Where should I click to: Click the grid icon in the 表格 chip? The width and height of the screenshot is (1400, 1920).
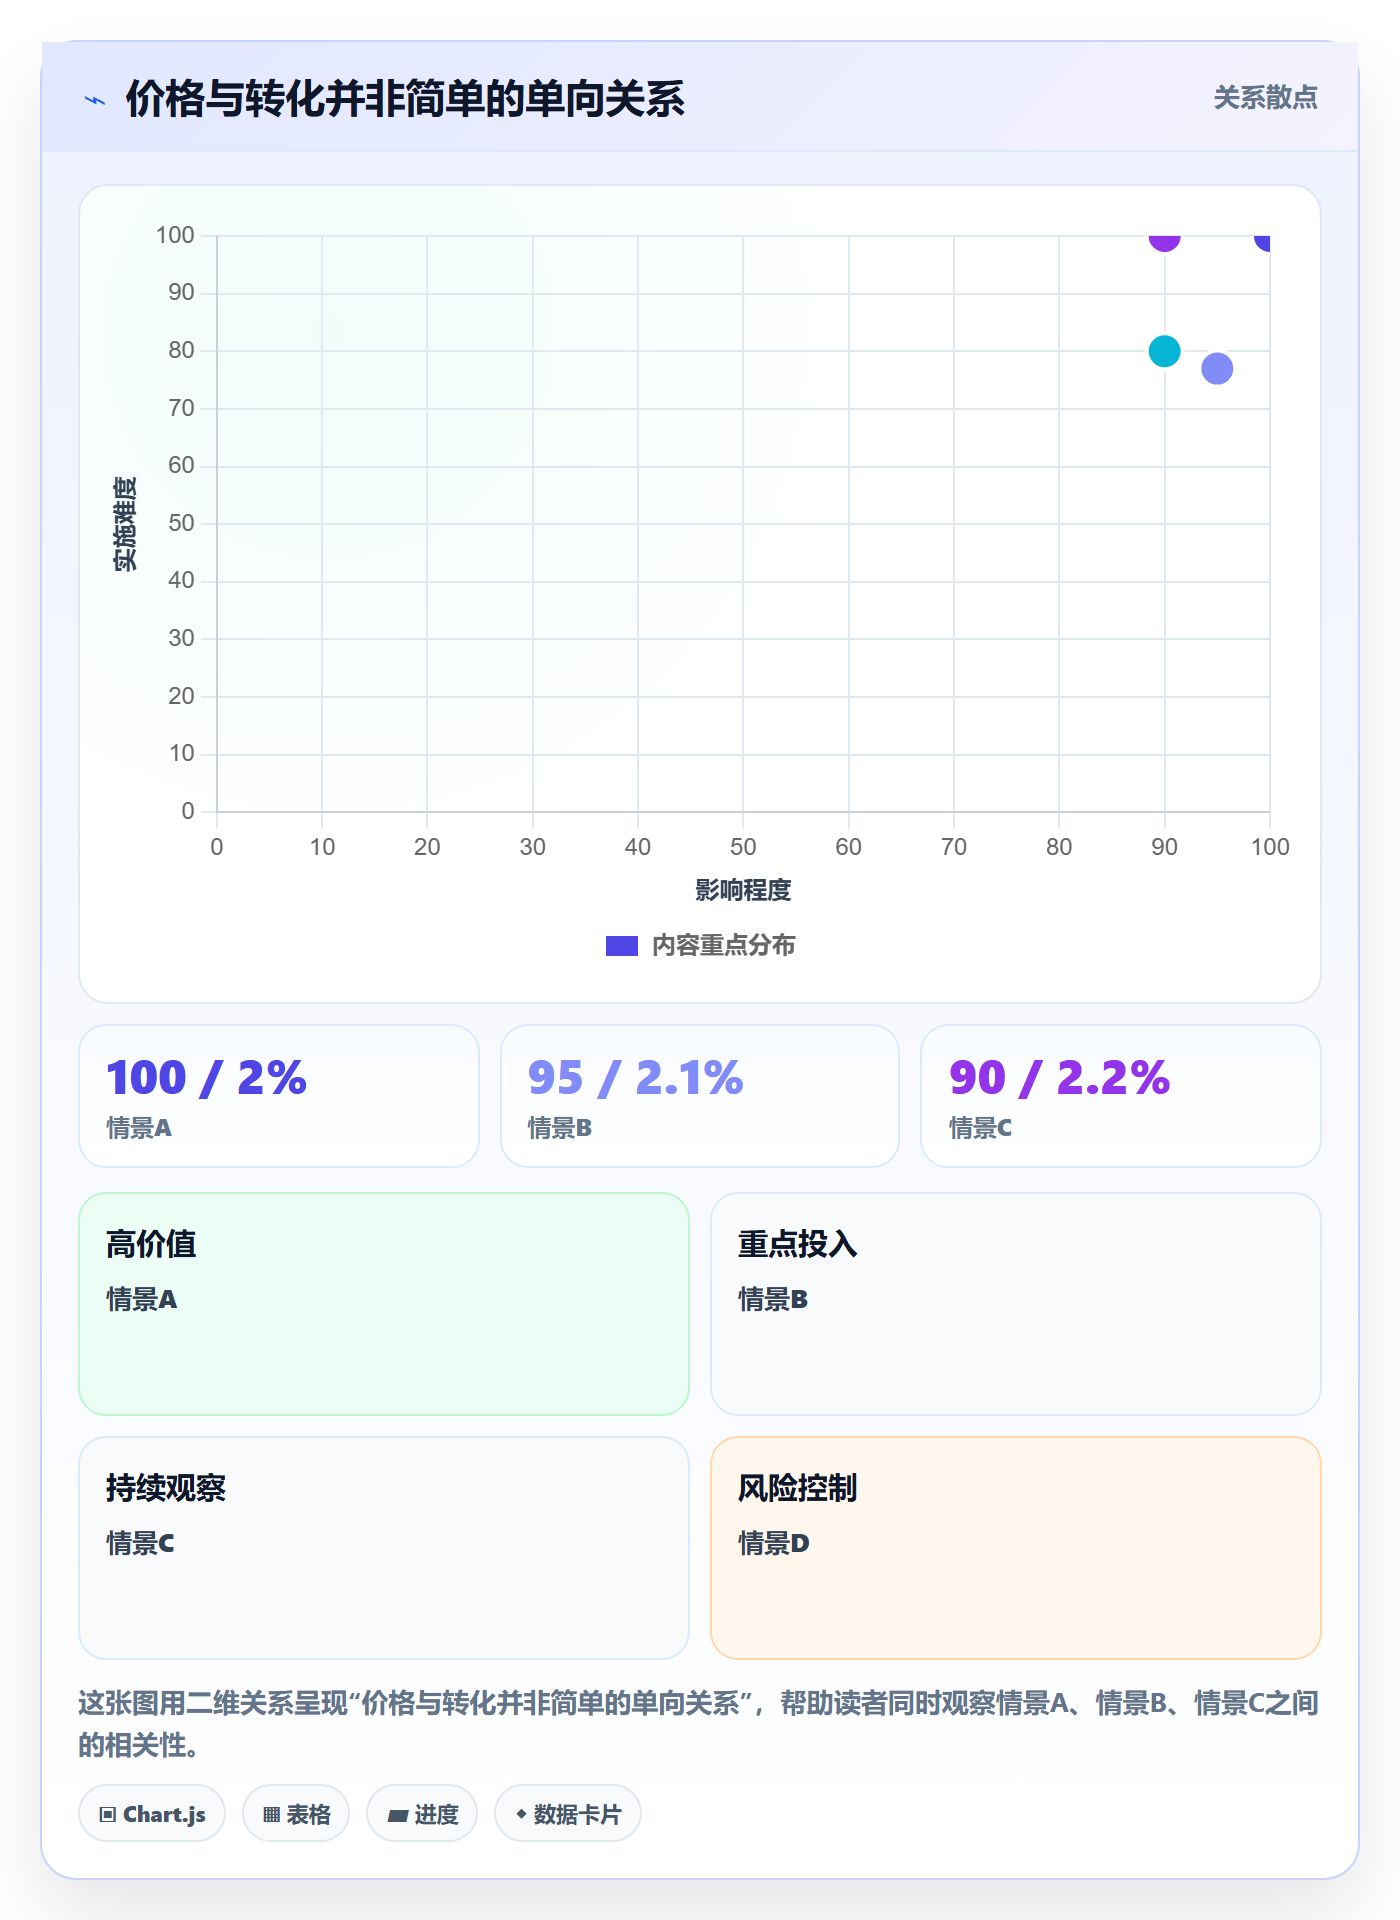271,1814
